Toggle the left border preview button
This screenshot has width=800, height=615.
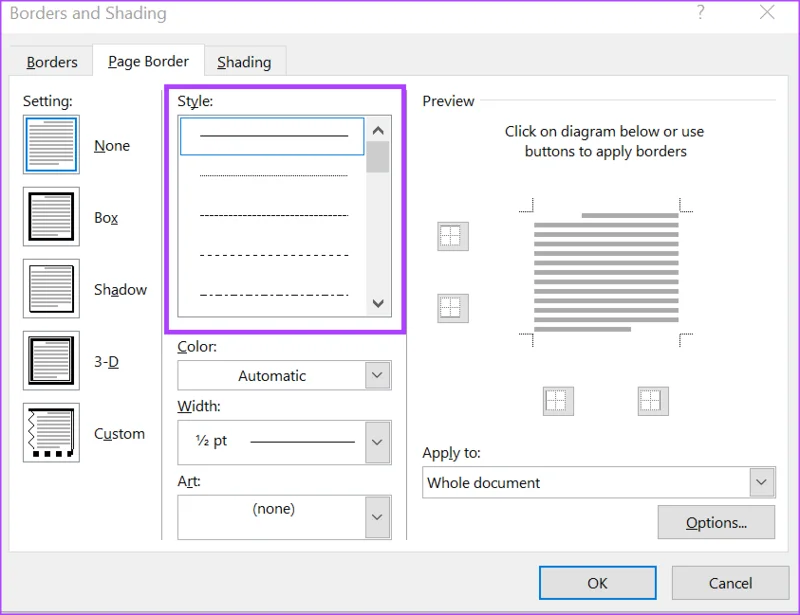(x=558, y=401)
